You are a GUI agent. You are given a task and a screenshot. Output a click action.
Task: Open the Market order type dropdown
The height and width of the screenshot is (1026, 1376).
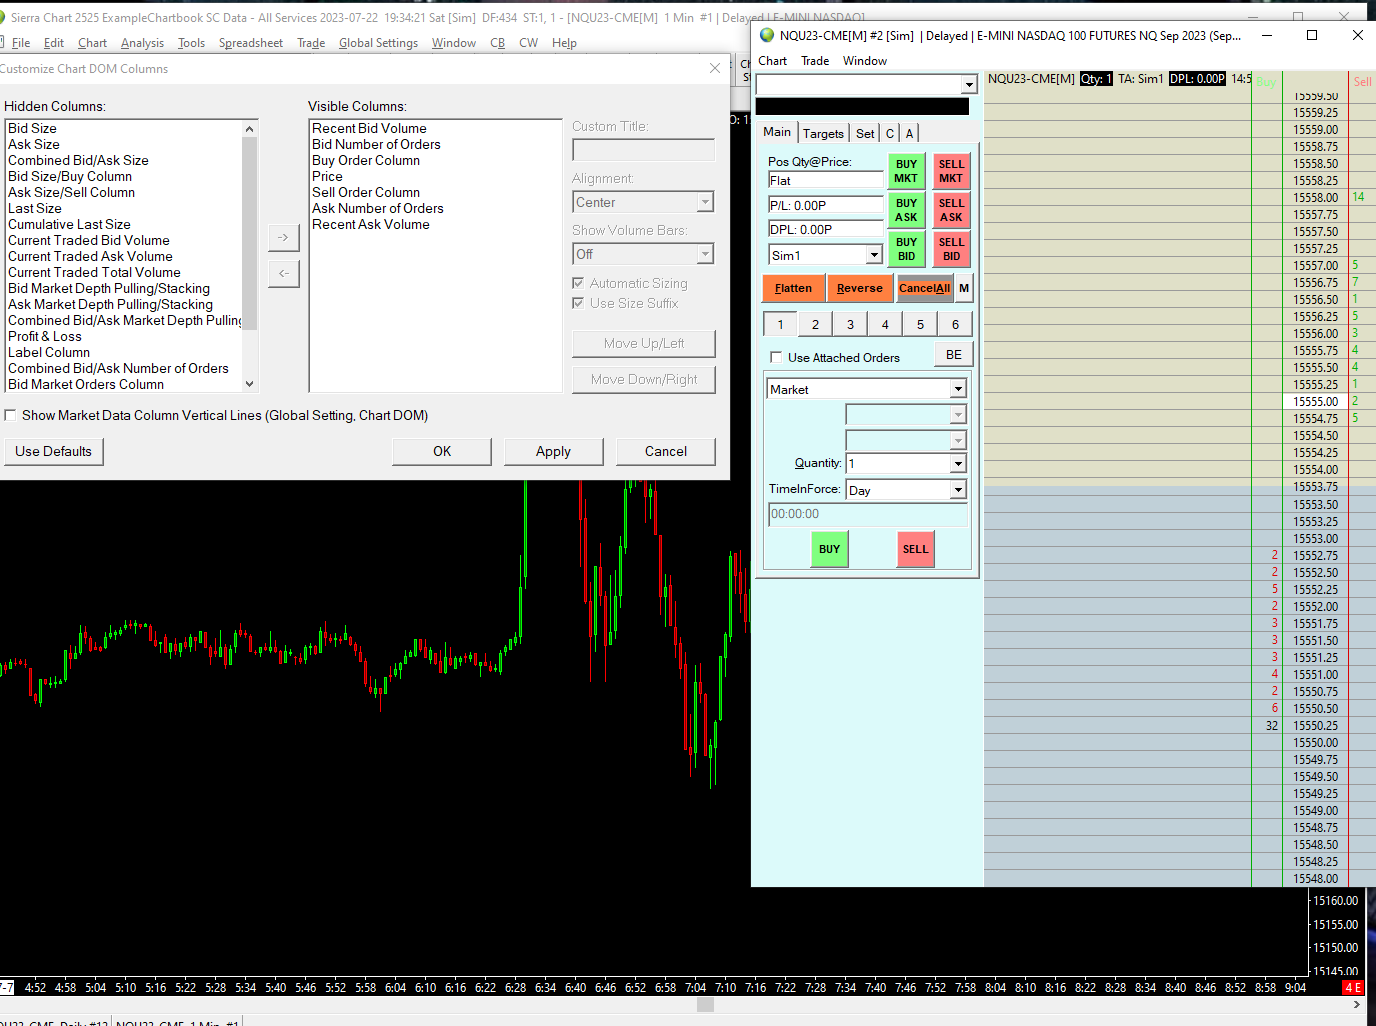957,389
